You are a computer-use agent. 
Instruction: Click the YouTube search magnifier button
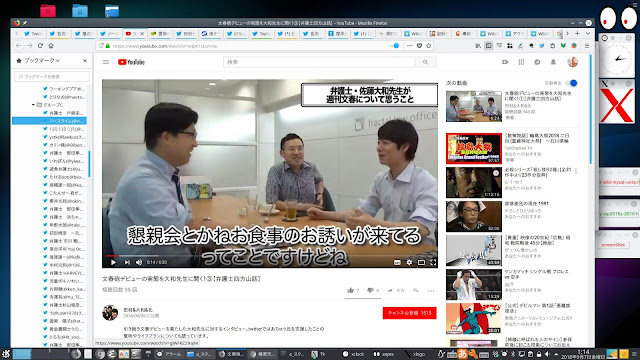425,62
